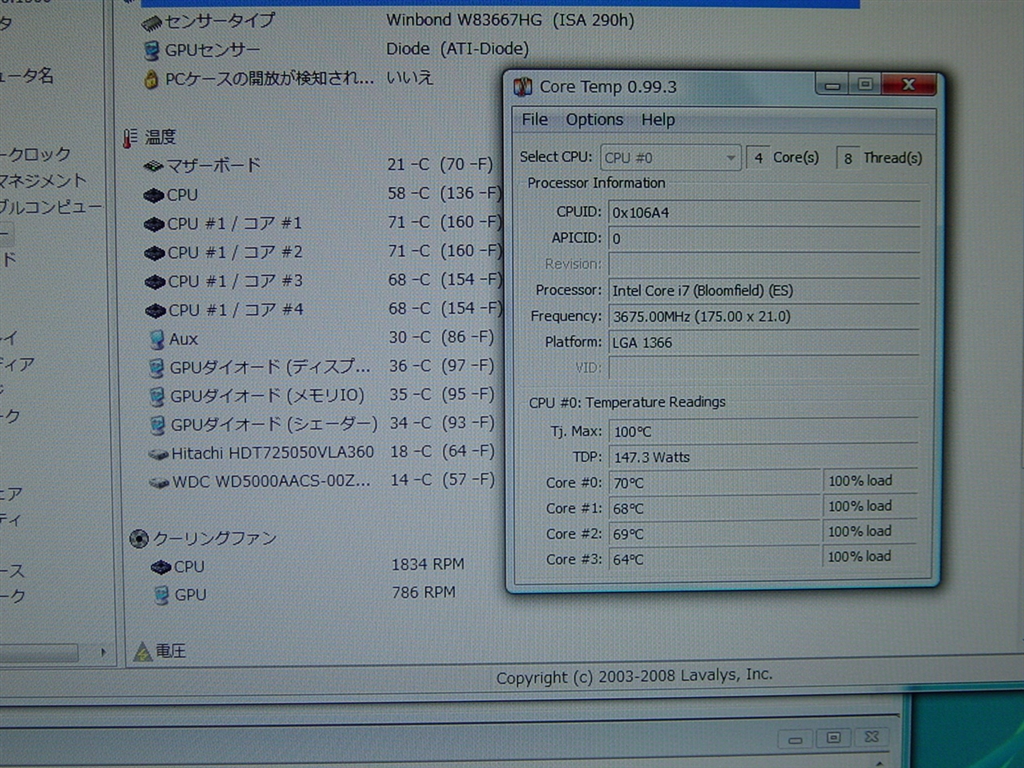Click the Hitachi hard drive icon

point(158,454)
